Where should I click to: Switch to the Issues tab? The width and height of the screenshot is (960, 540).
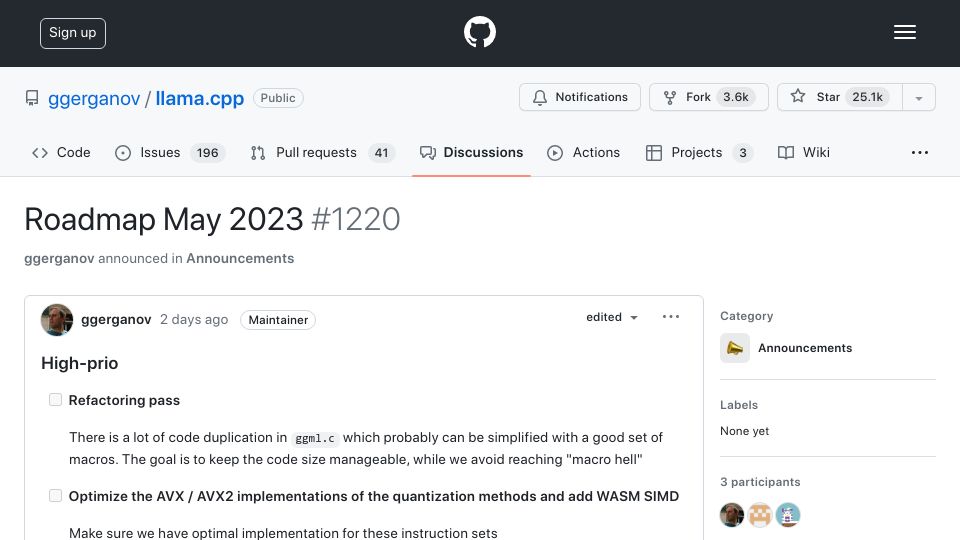[170, 152]
